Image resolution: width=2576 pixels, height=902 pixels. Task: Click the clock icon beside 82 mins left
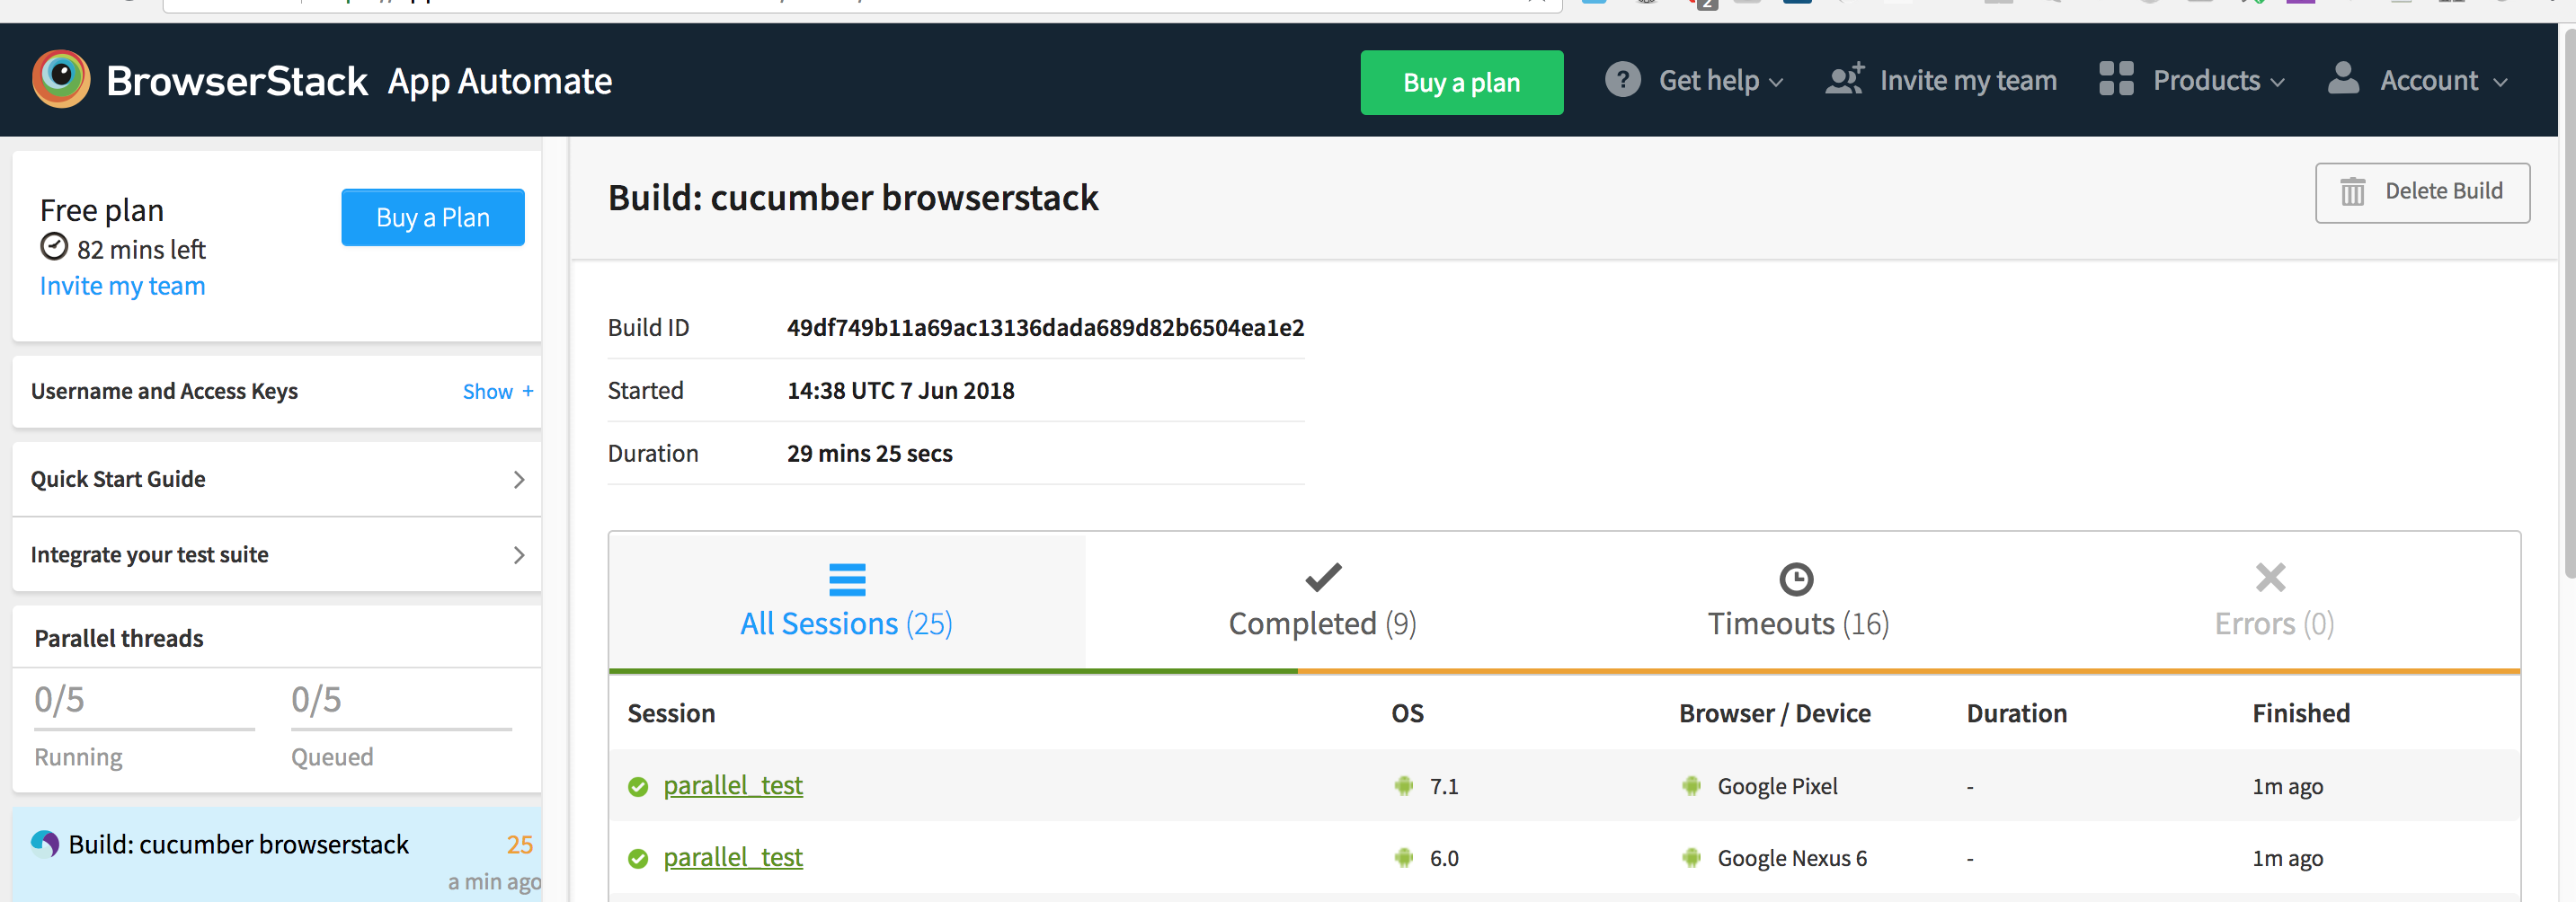click(54, 247)
